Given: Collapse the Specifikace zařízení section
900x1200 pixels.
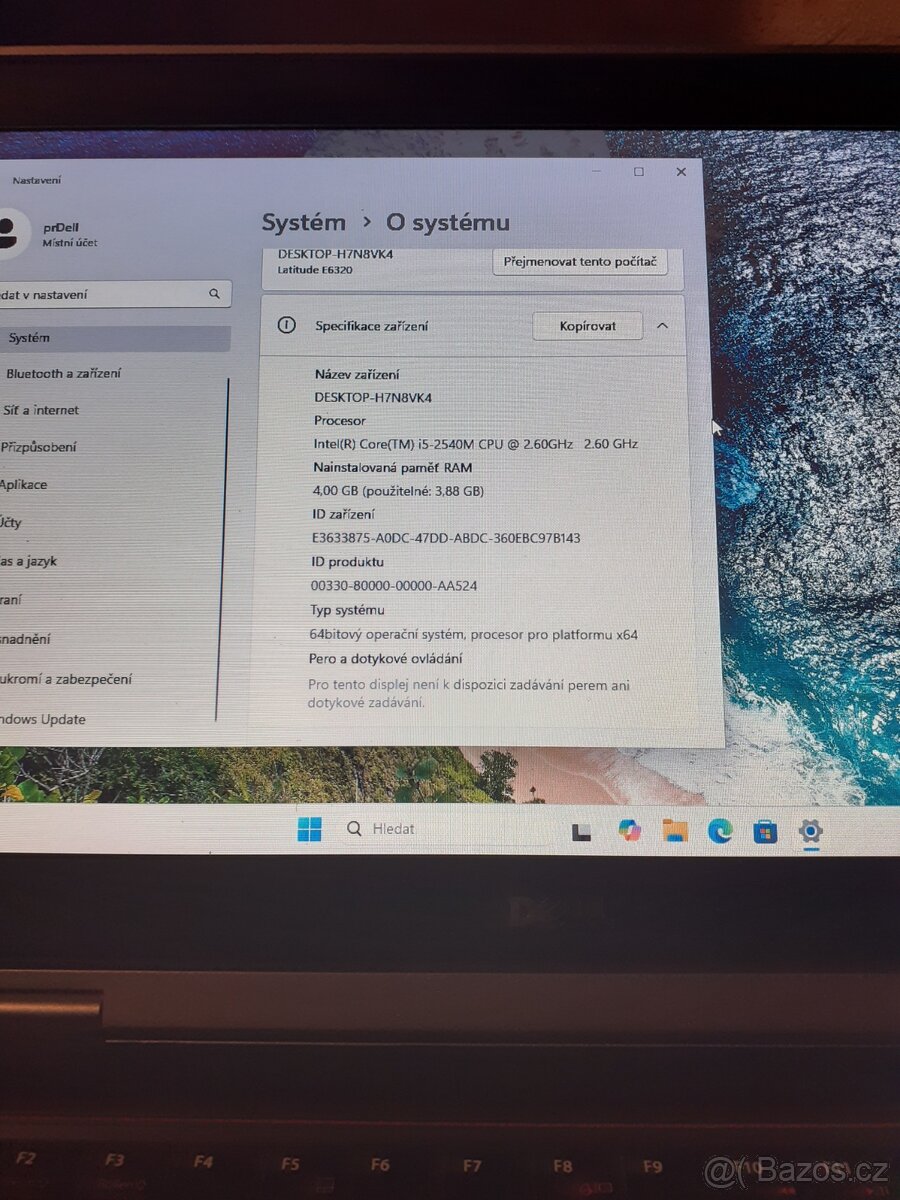Looking at the screenshot, I should (662, 326).
